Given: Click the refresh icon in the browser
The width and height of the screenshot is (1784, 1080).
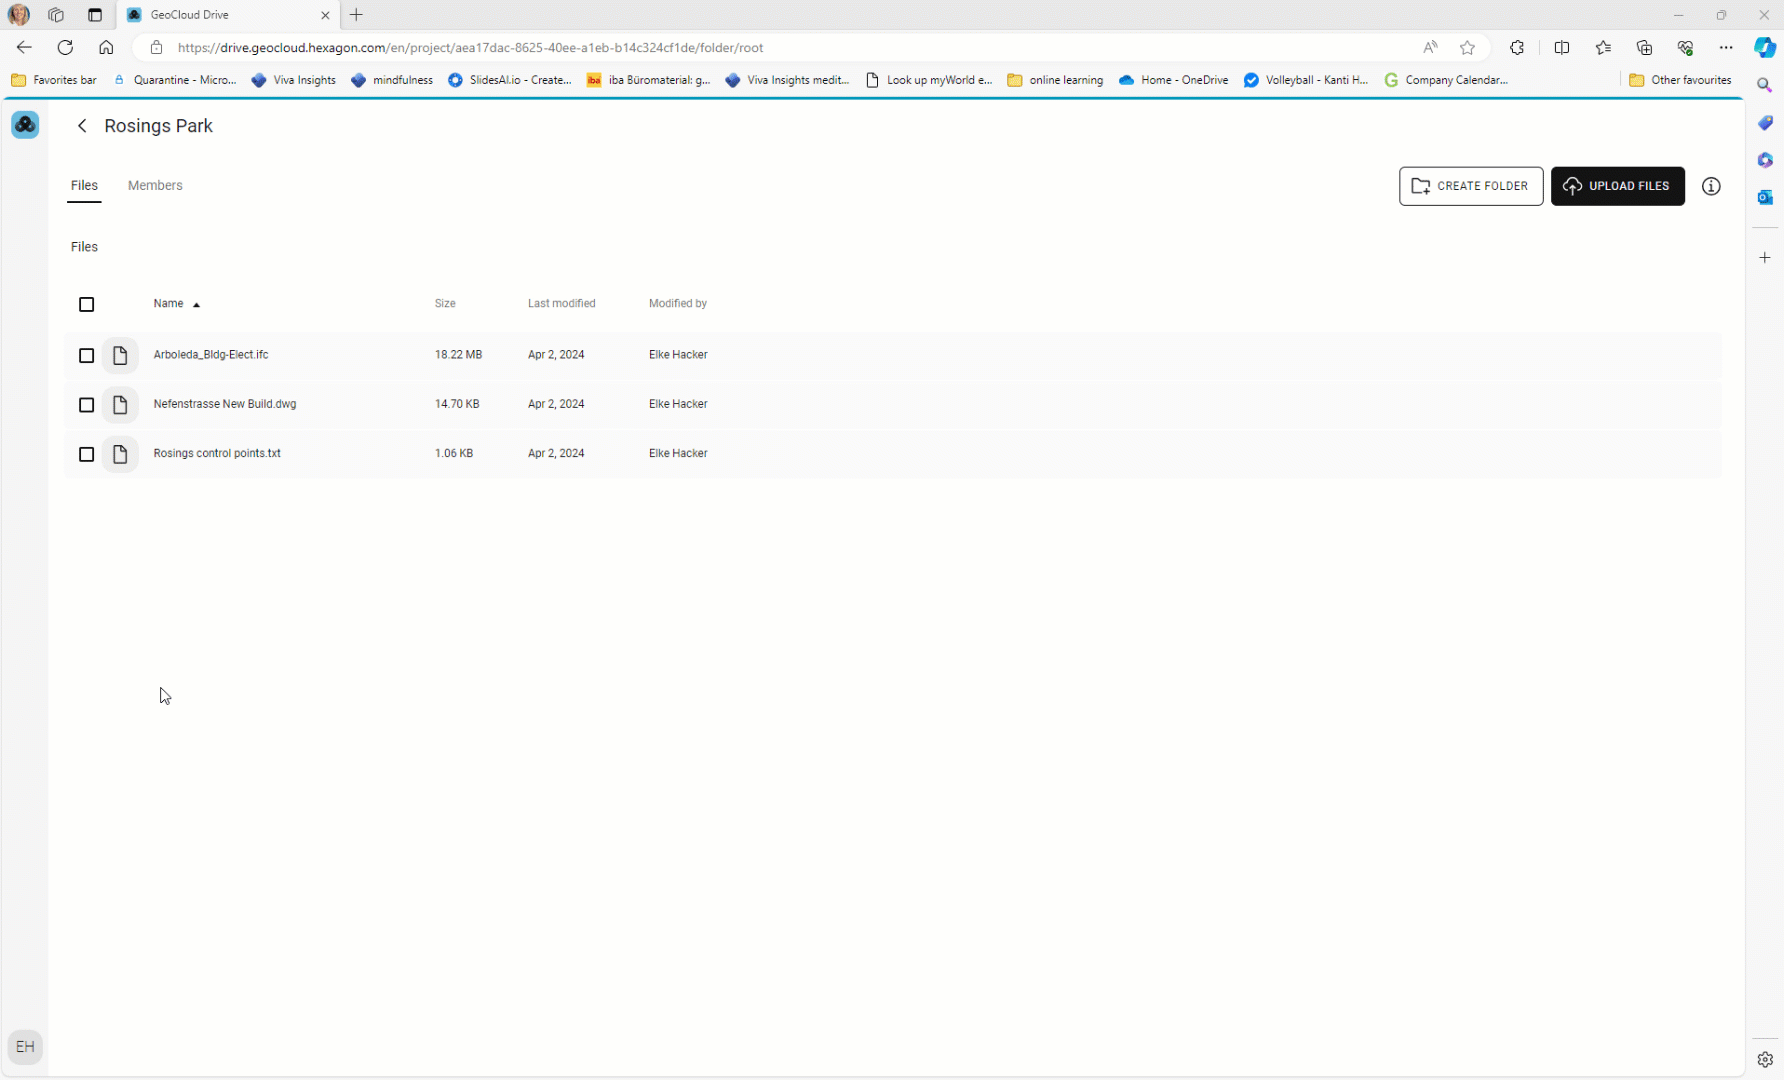Looking at the screenshot, I should (x=65, y=47).
